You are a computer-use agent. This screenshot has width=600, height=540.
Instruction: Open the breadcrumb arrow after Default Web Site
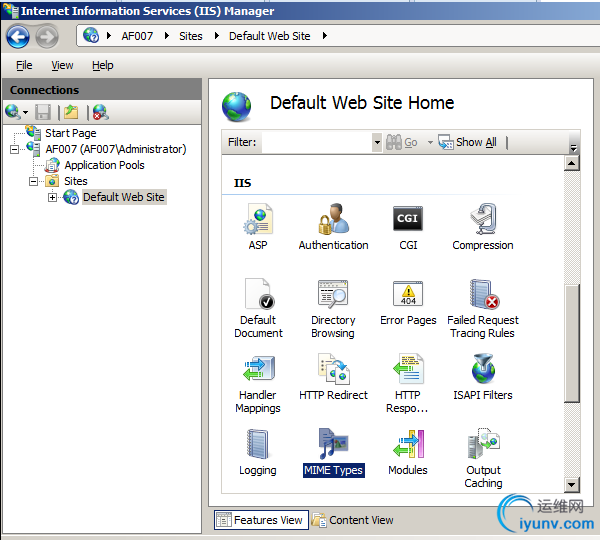(x=325, y=36)
